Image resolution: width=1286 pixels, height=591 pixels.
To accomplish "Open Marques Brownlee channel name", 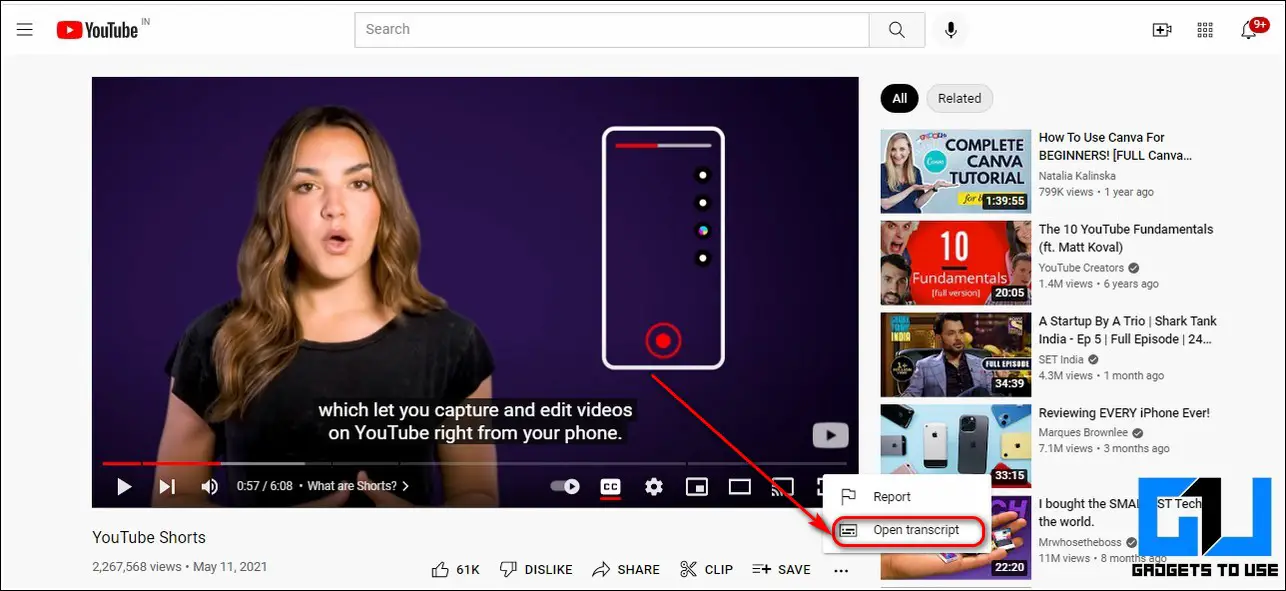I will click(1083, 433).
